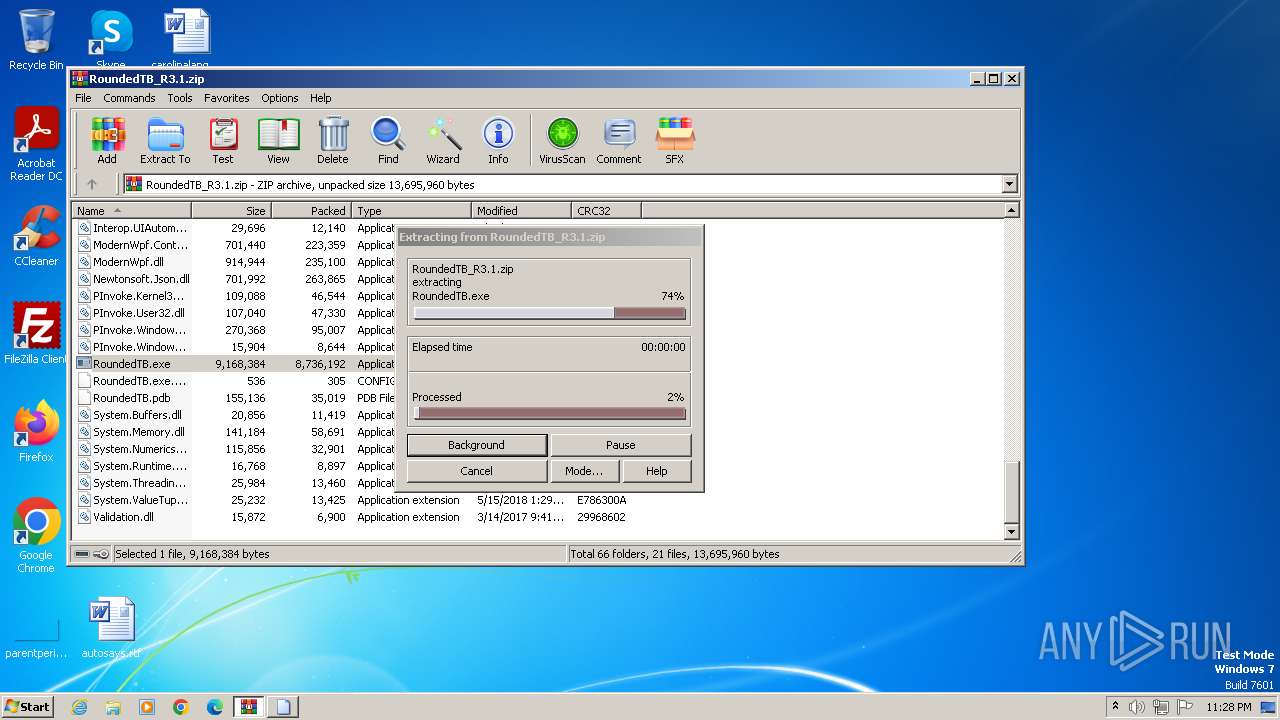Launch Google Chrome desktop icon
The image size is (1280, 720).
tap(36, 536)
